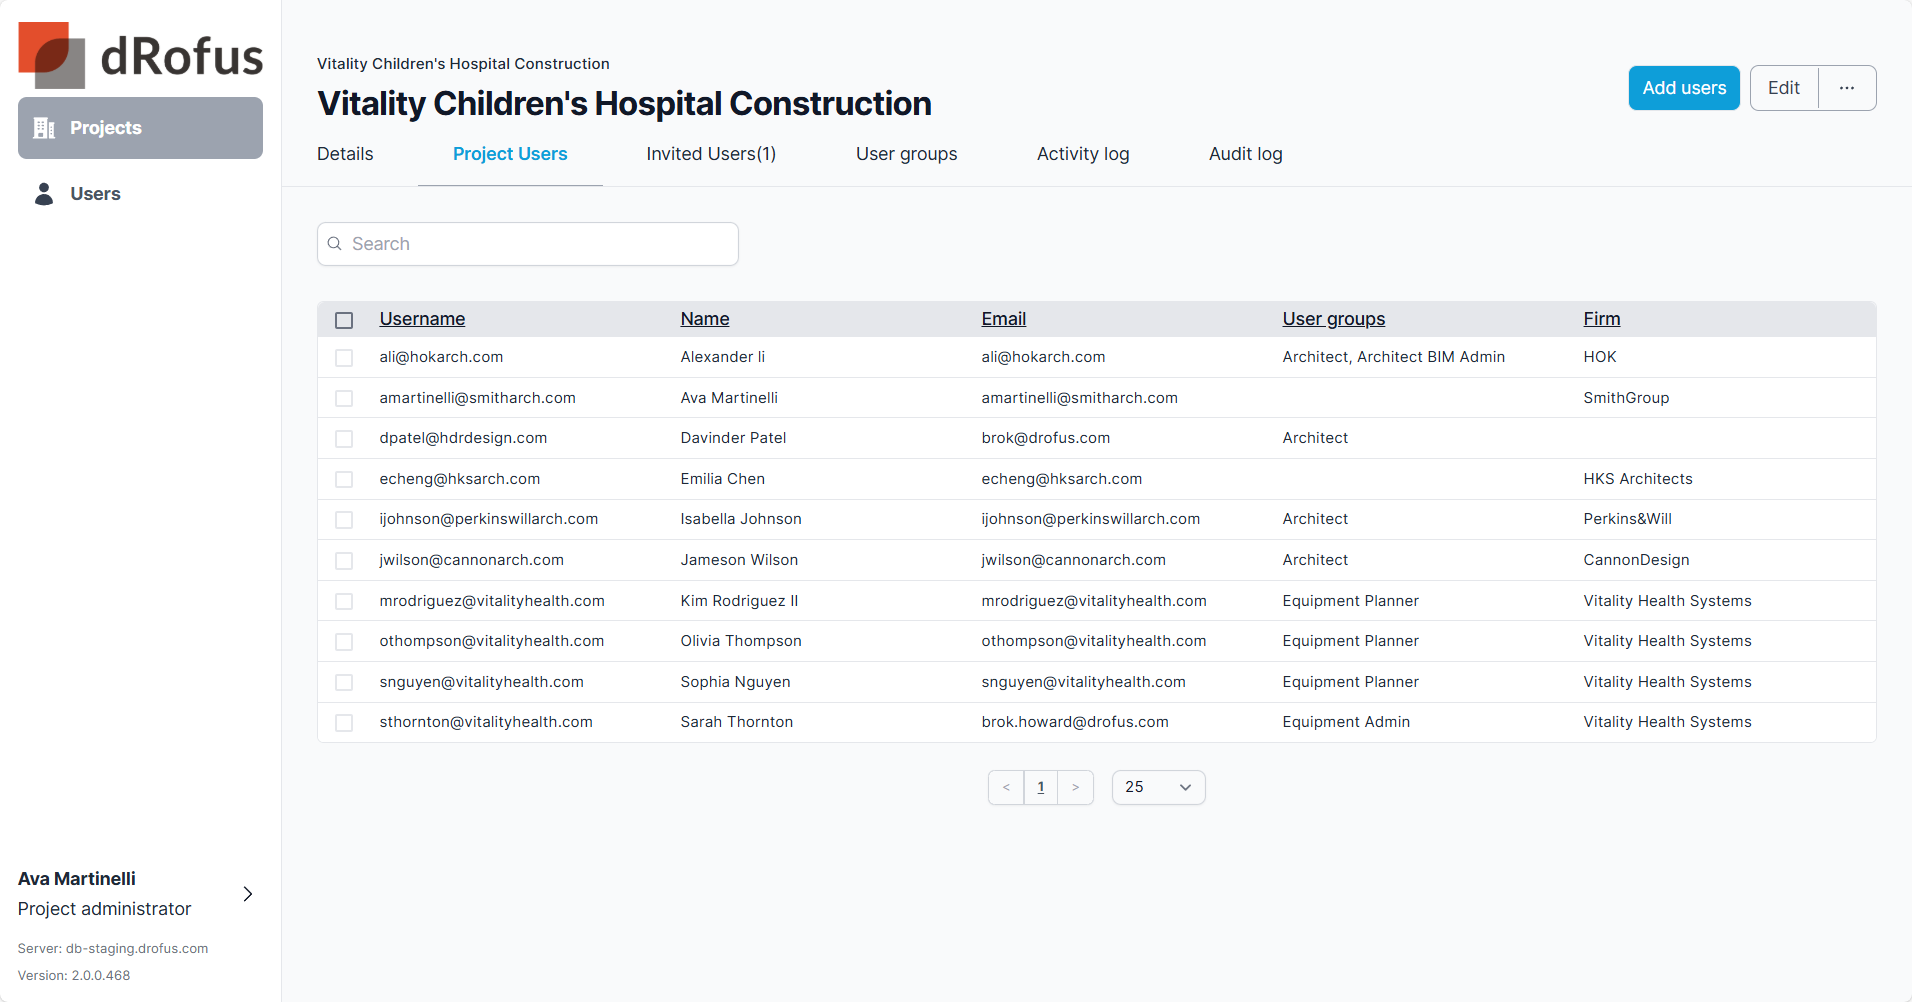Click the Add users button
Viewport: 1912px width, 1002px height.
point(1684,88)
